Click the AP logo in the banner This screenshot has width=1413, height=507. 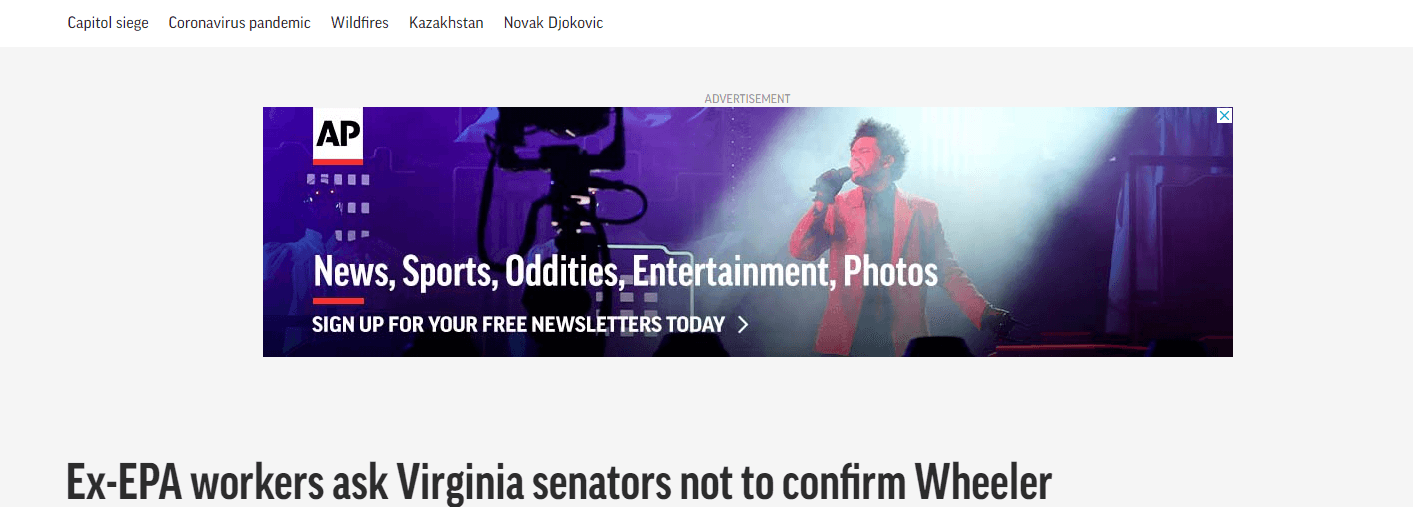(338, 136)
